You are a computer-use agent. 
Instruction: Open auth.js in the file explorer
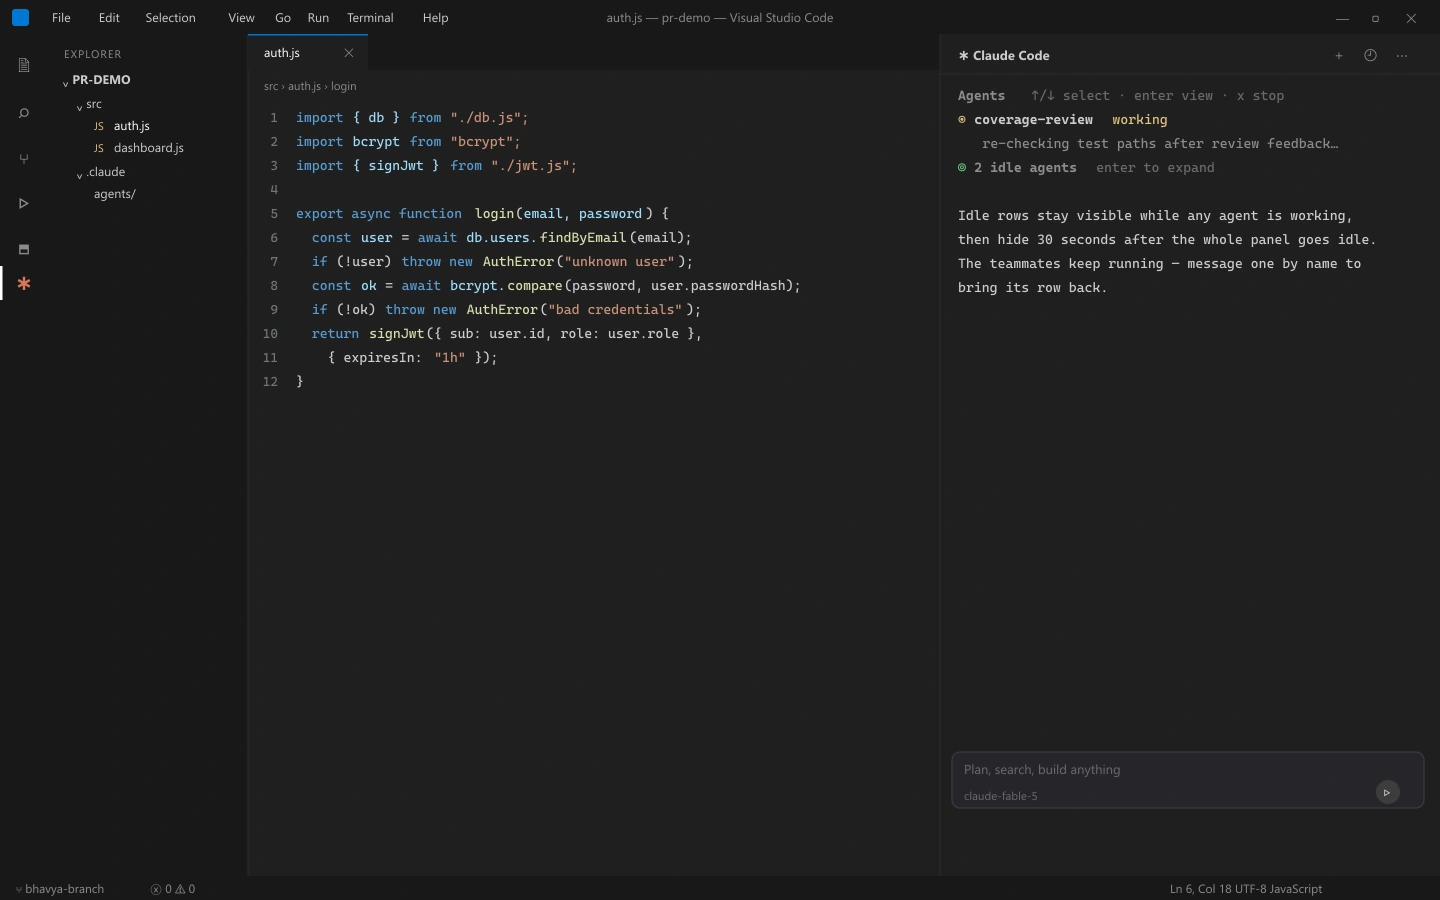pyautogui.click(x=132, y=126)
